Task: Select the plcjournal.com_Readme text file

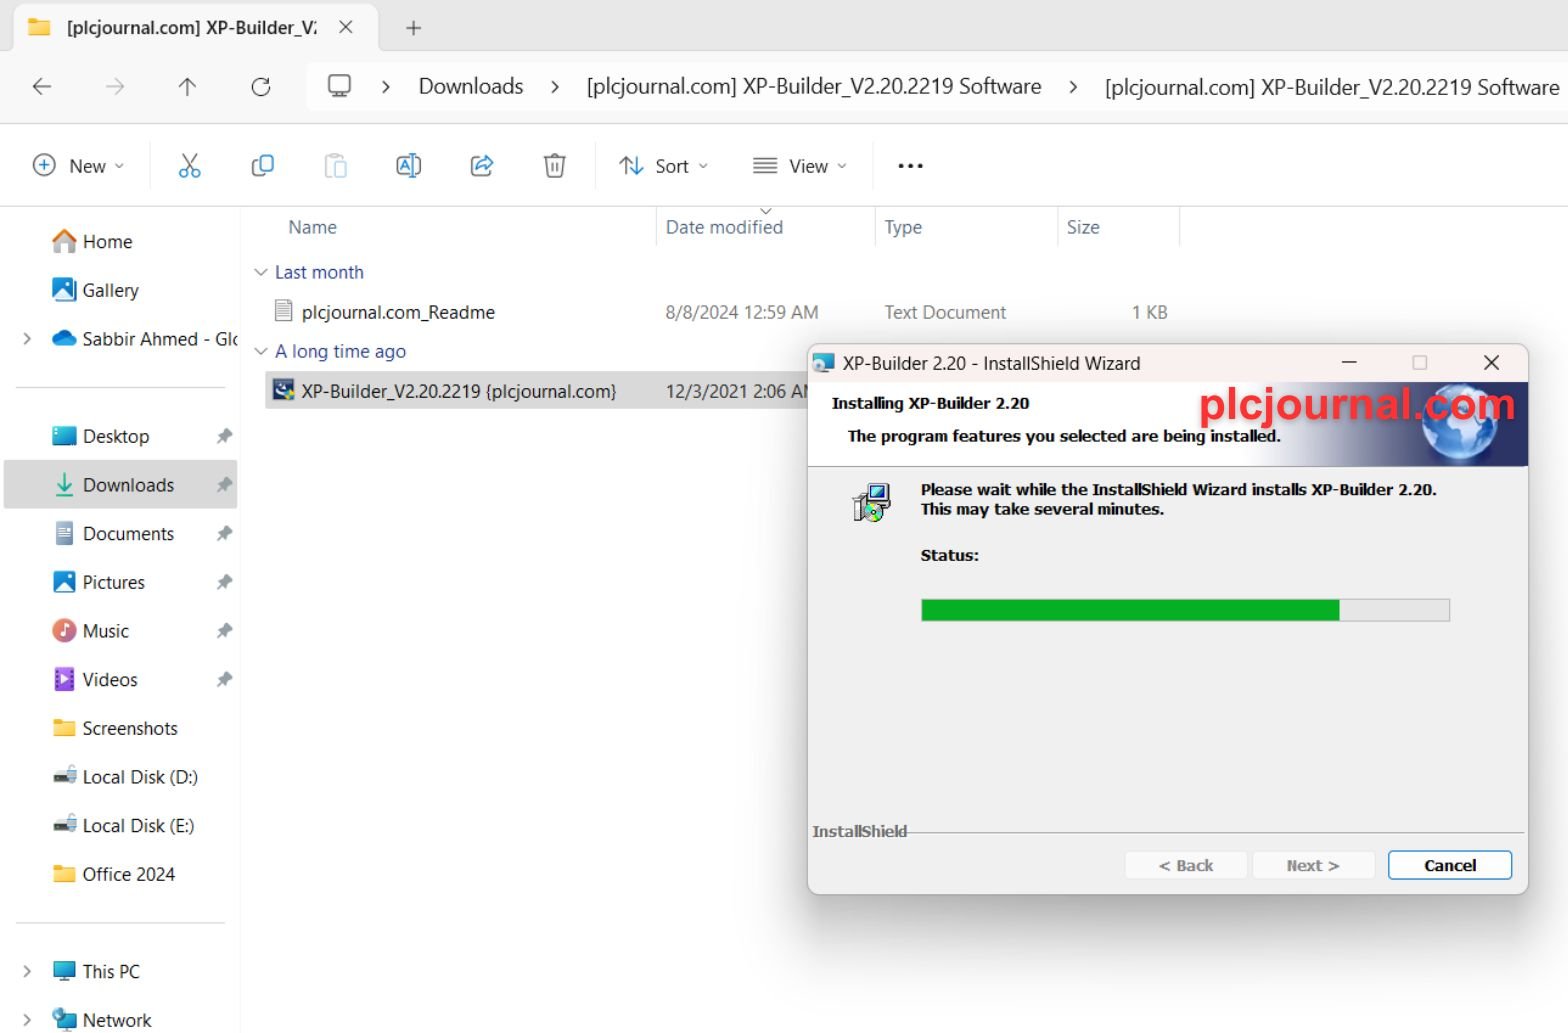Action: (x=398, y=313)
